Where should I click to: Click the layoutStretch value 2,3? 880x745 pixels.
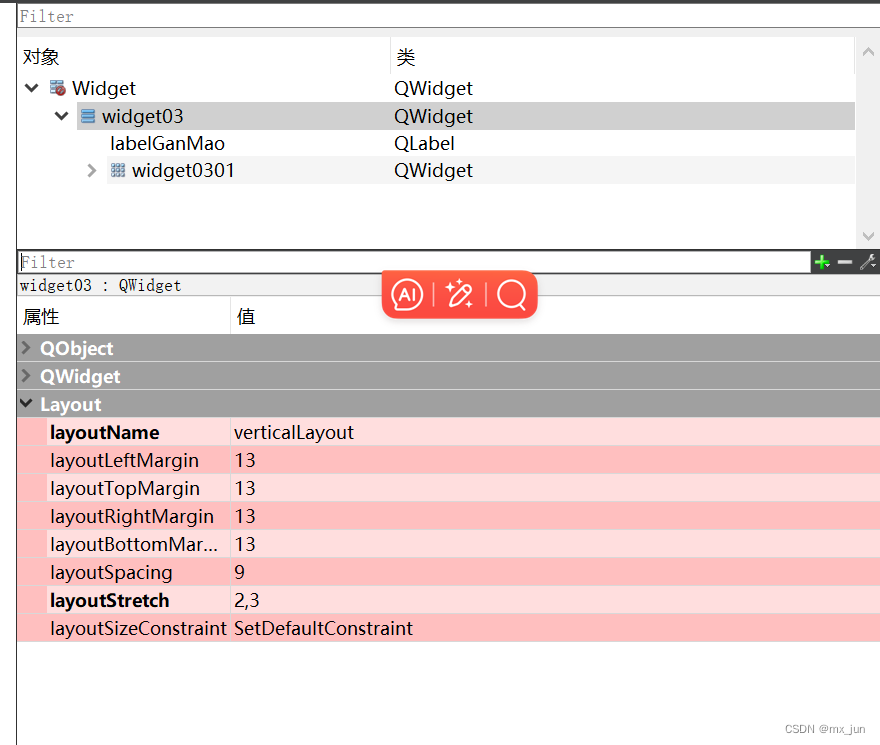pos(247,600)
